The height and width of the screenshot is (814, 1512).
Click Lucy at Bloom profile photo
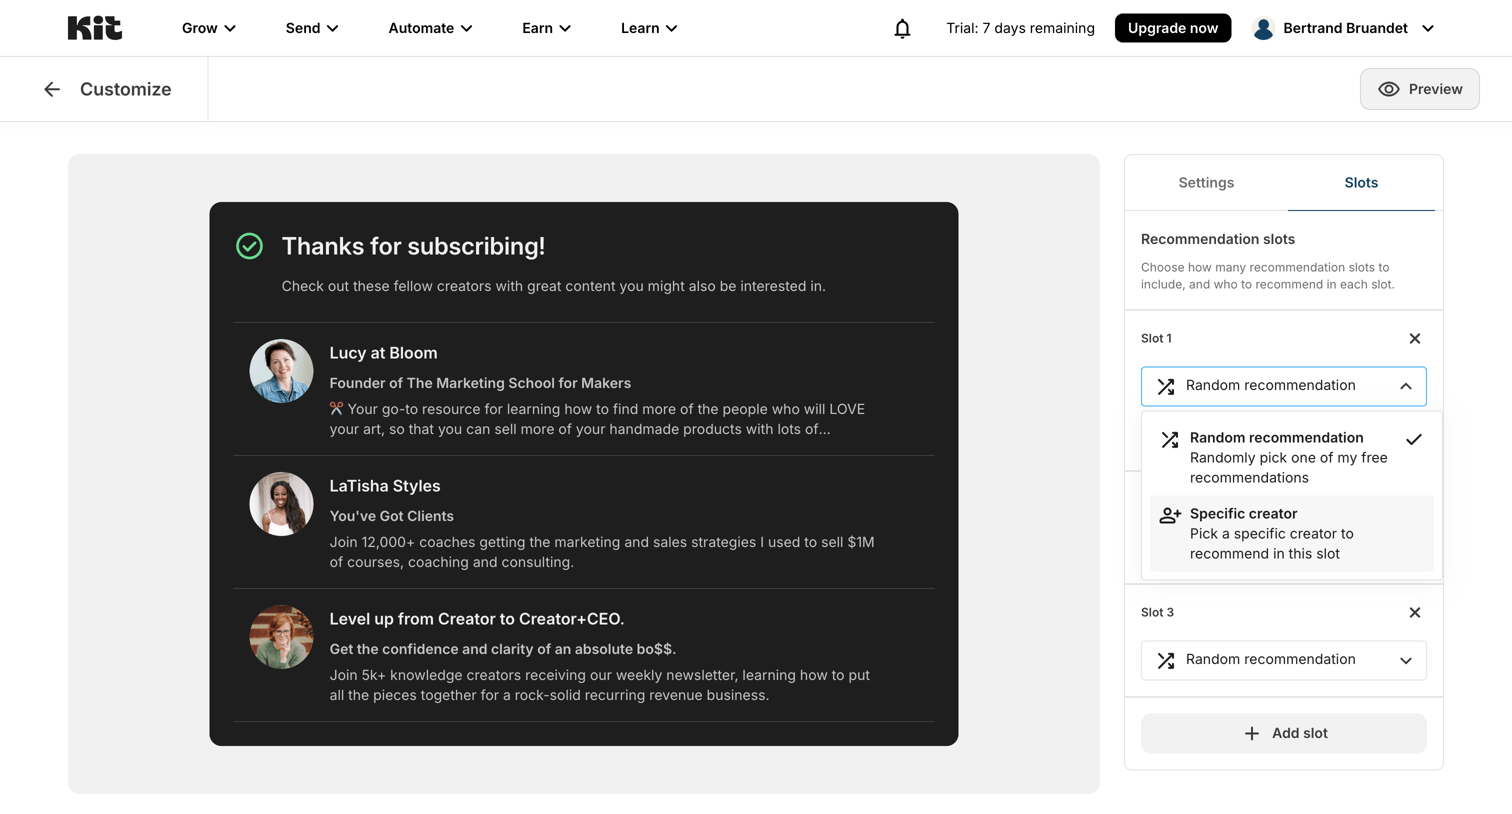(281, 371)
